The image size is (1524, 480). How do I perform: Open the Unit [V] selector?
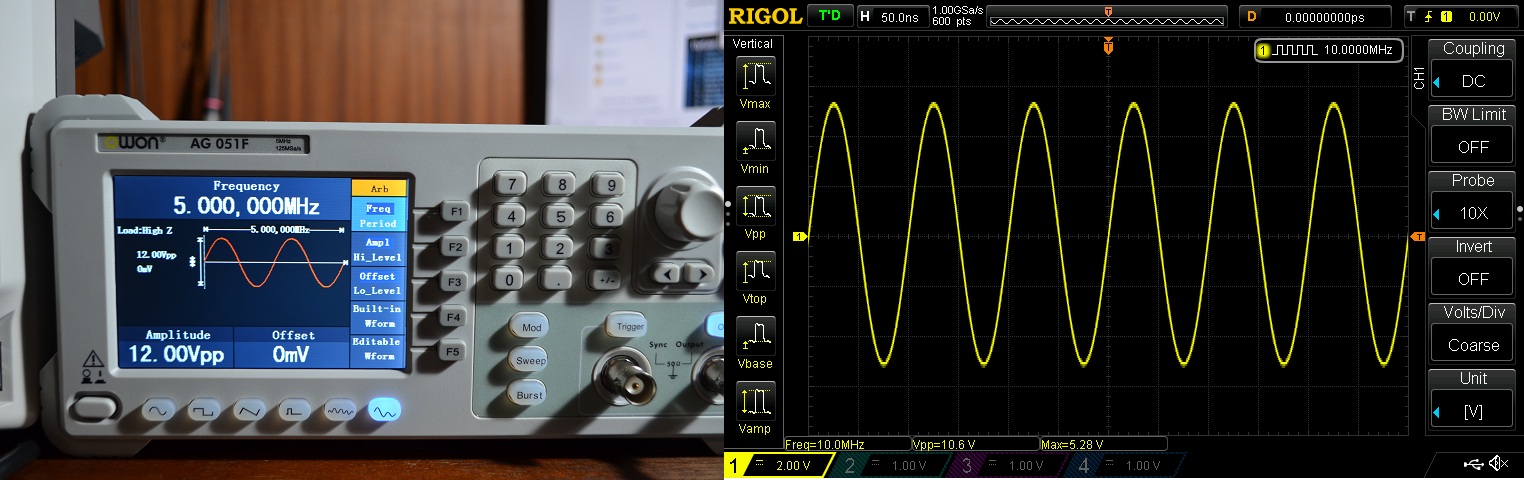pyautogui.click(x=1473, y=410)
